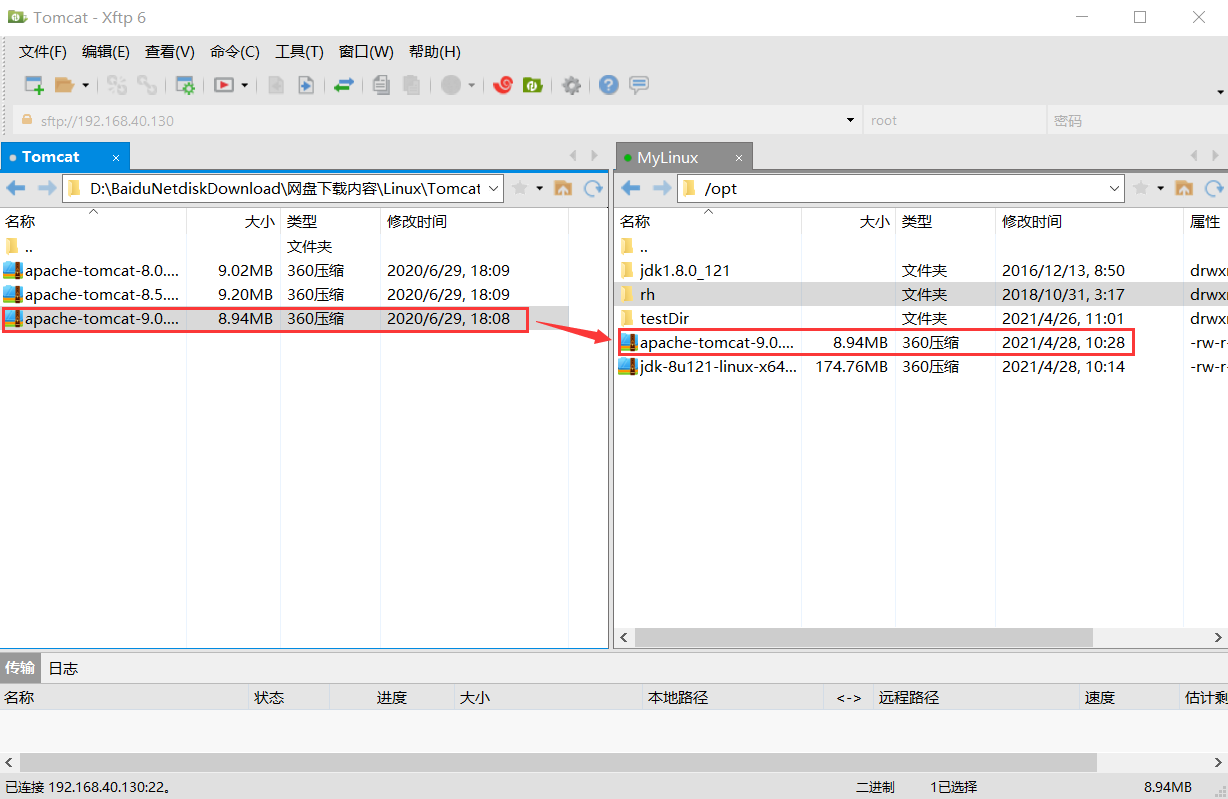Select remote folder testDir

pyautogui.click(x=921, y=319)
